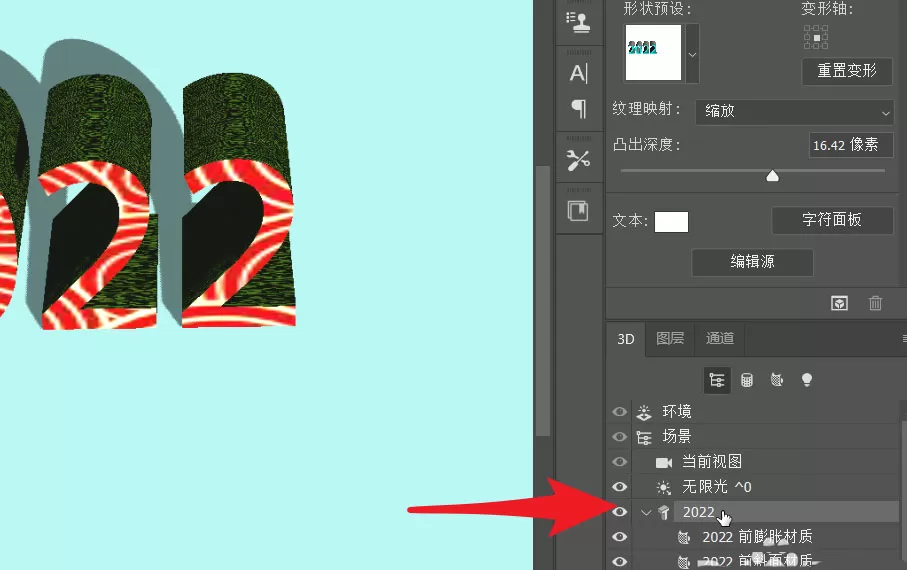Select the 场景 row
Image resolution: width=907 pixels, height=570 pixels.
point(766,437)
